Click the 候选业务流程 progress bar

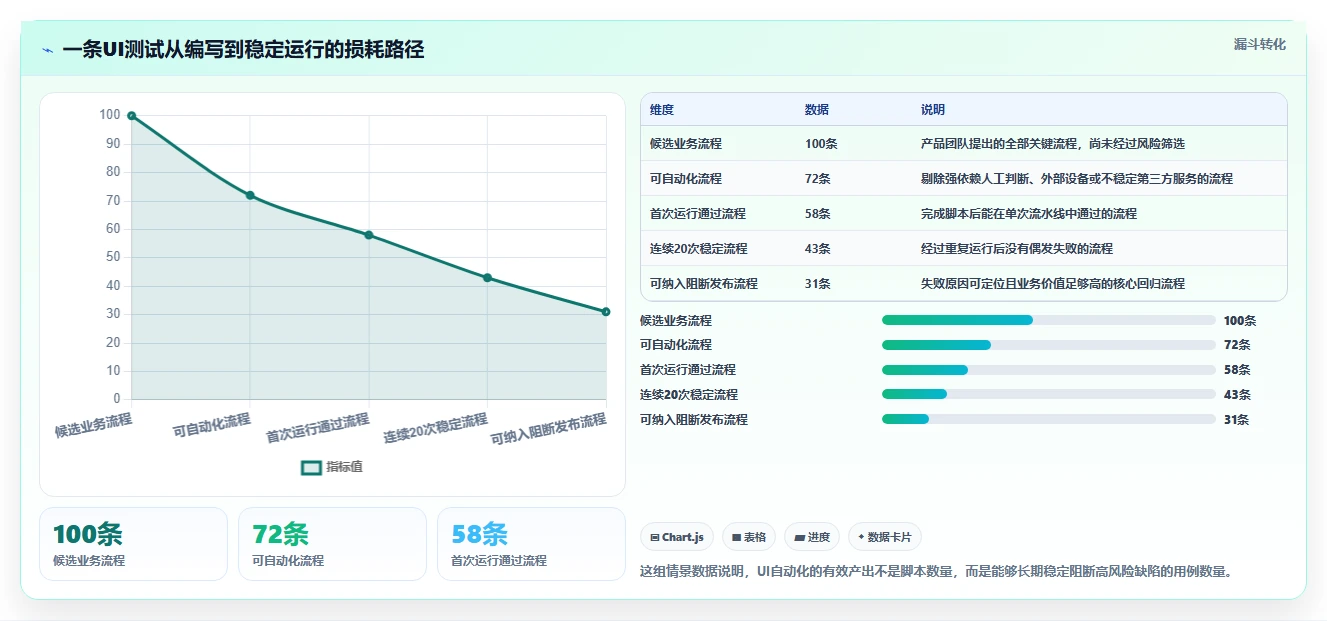point(1049,320)
